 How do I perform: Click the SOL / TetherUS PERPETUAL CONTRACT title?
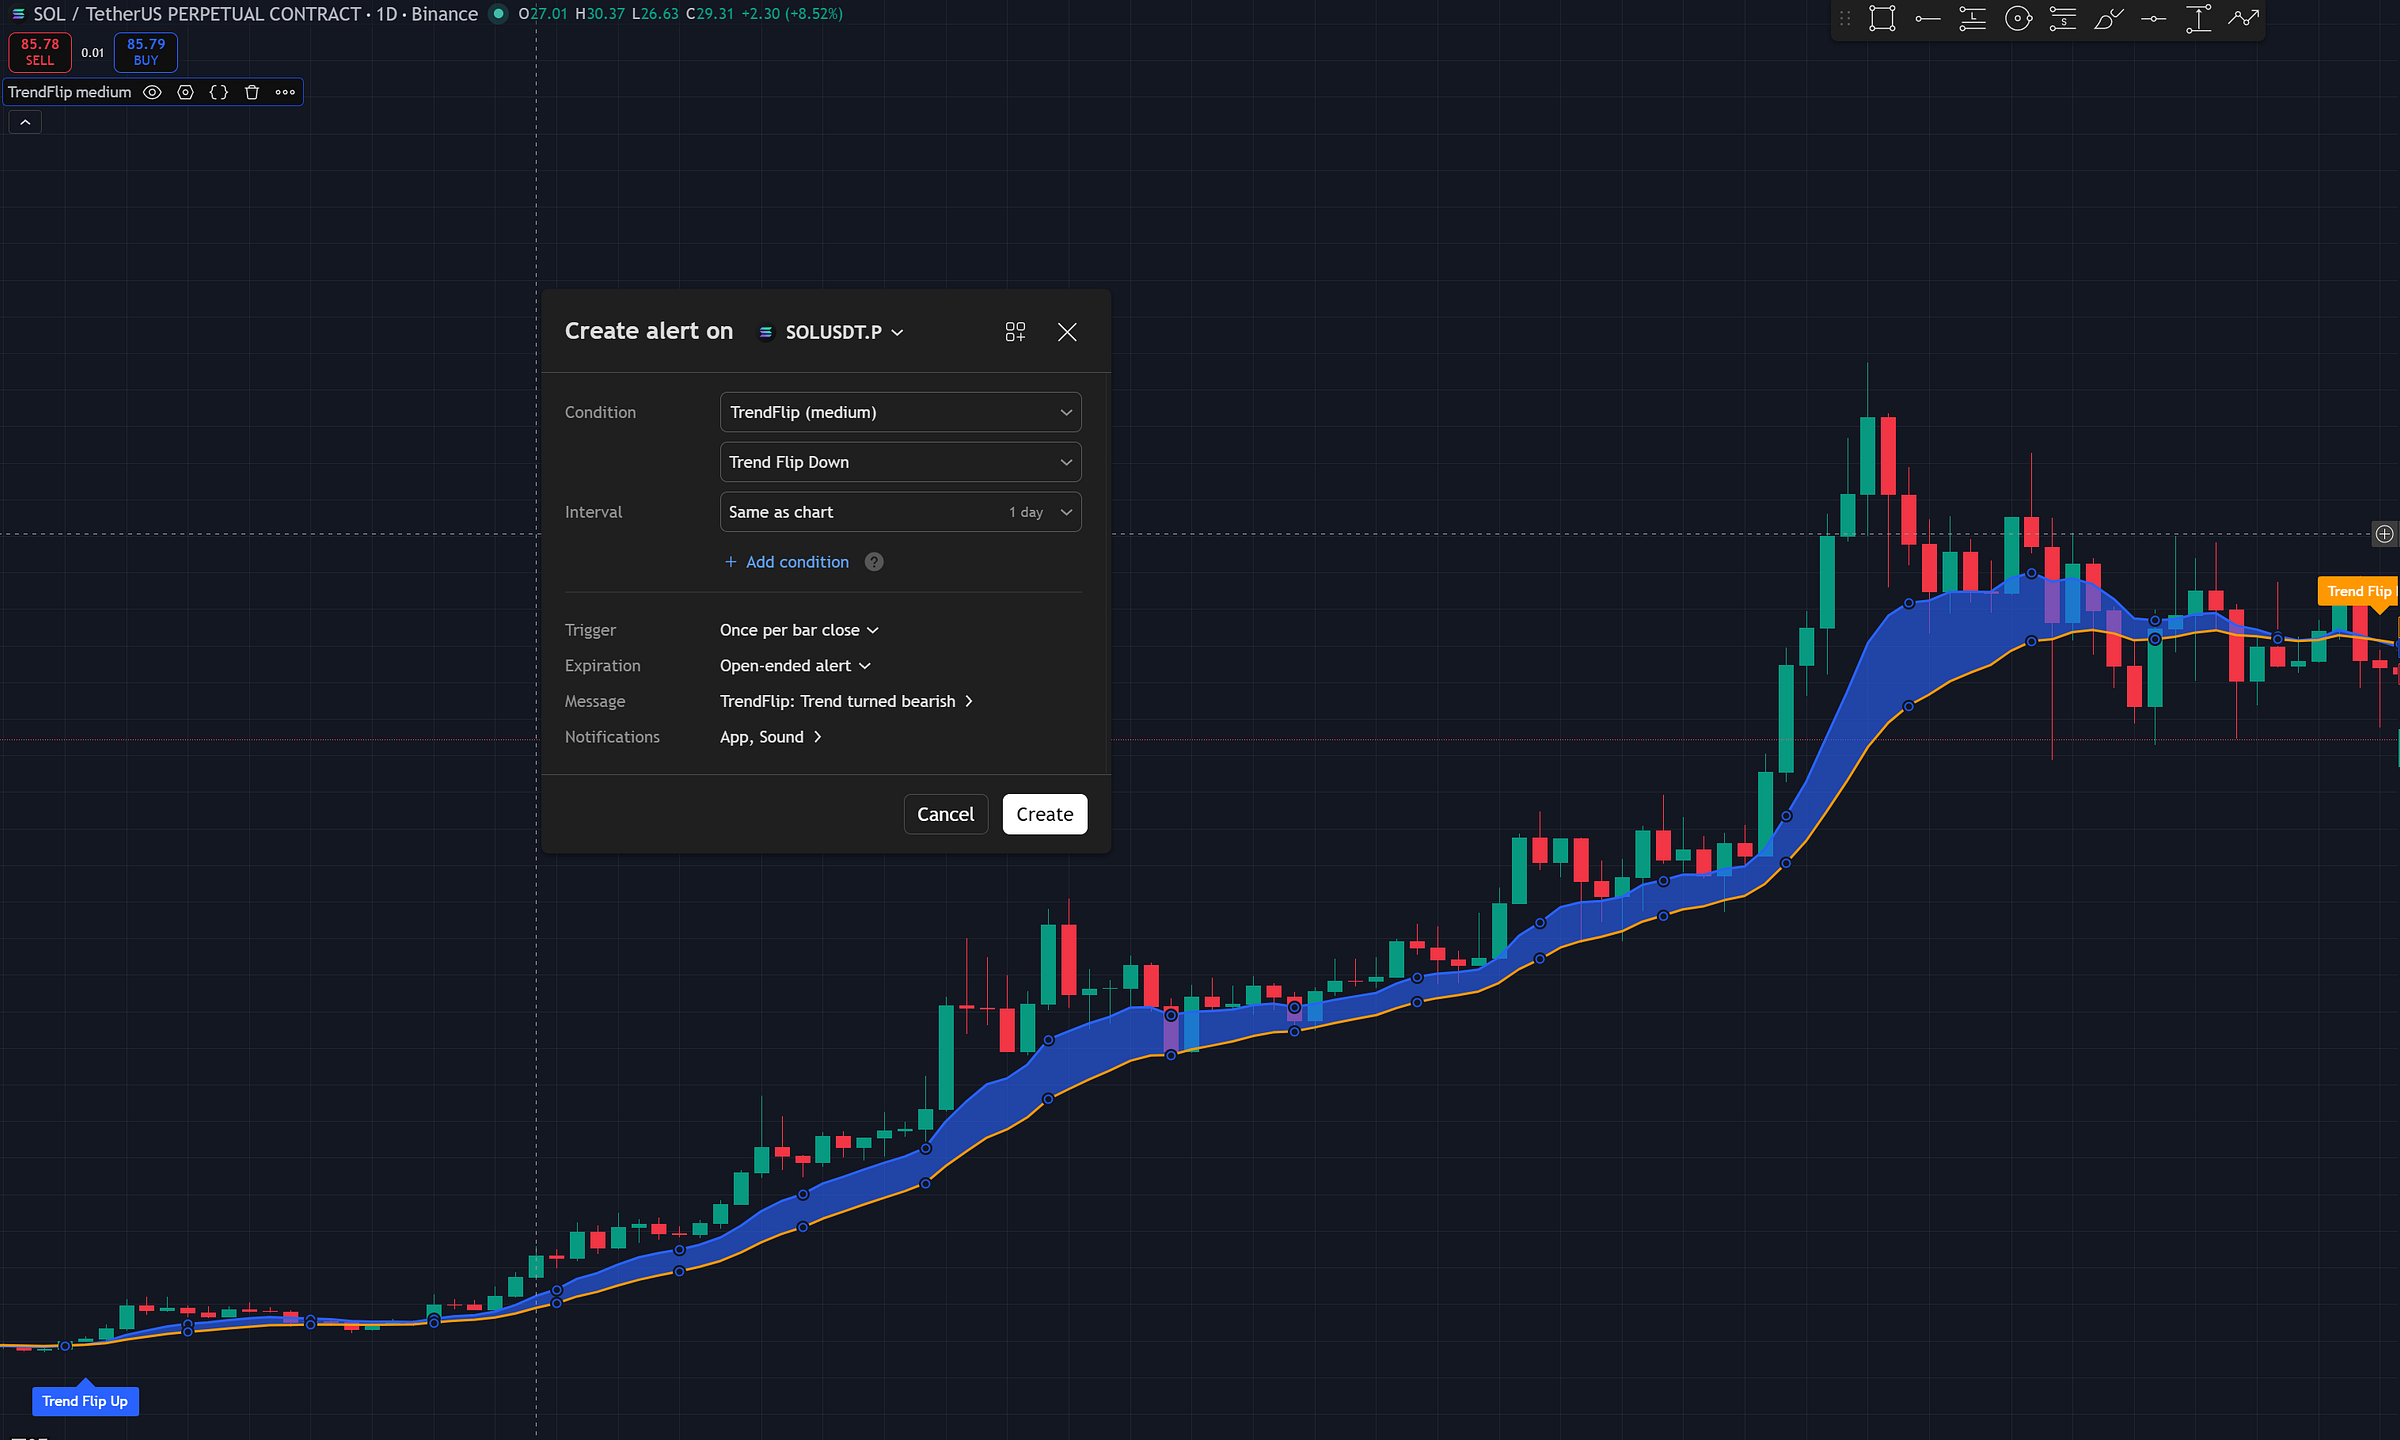point(197,14)
